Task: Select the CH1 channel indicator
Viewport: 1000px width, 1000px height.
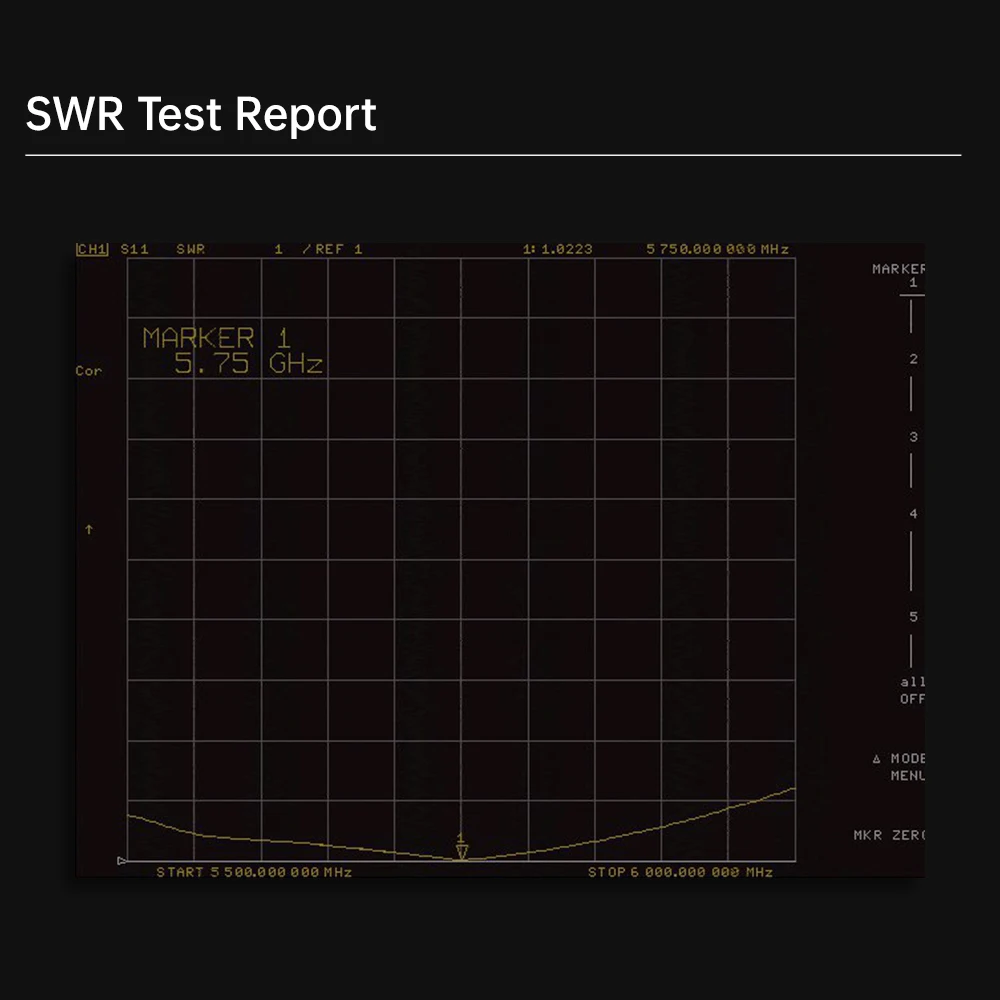Action: 92,249
